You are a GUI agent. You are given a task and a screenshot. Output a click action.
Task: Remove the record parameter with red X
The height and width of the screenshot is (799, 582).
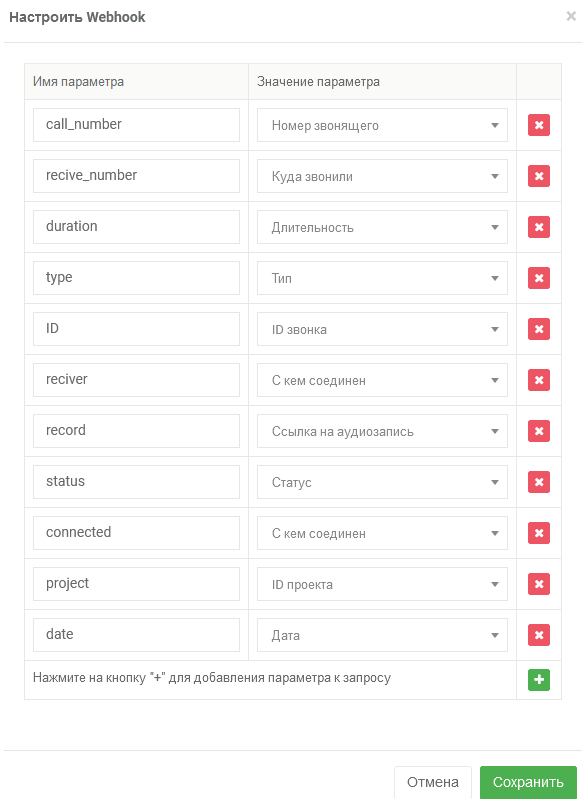pos(539,431)
